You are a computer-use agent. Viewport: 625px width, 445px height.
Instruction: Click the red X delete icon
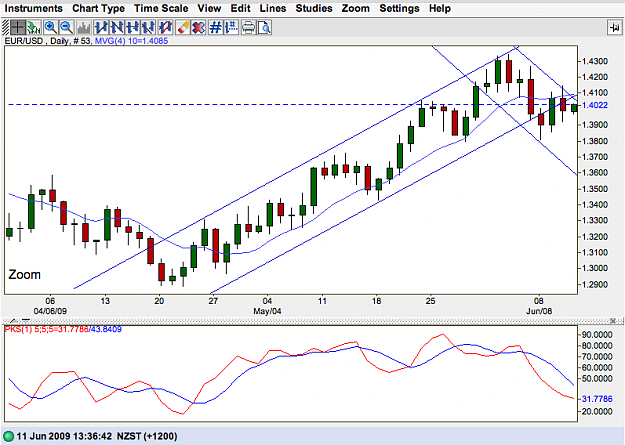tap(198, 28)
